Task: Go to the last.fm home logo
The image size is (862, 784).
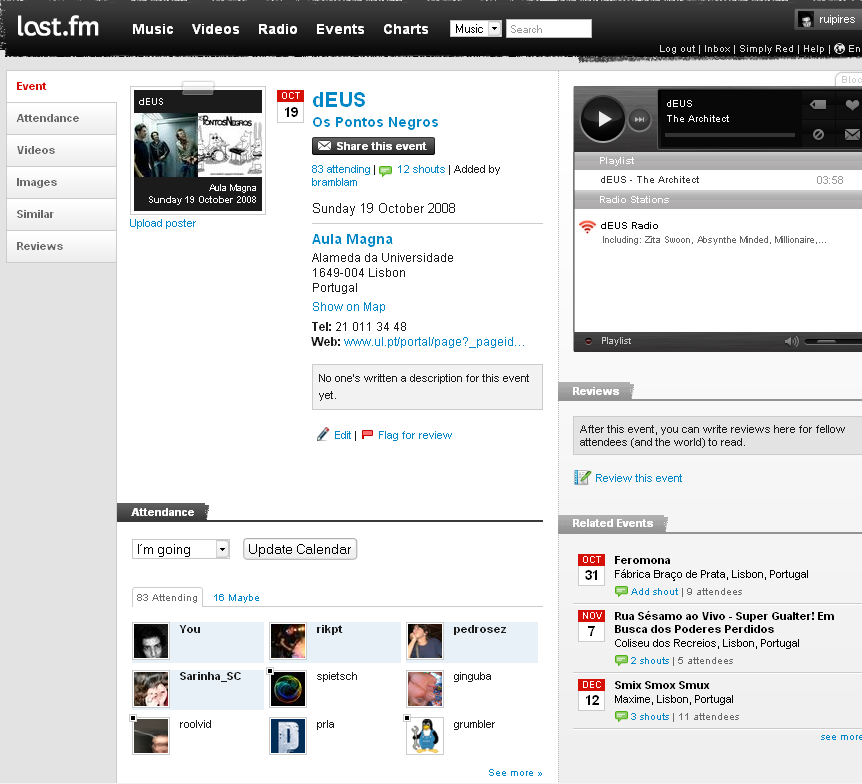Action: click(x=58, y=26)
